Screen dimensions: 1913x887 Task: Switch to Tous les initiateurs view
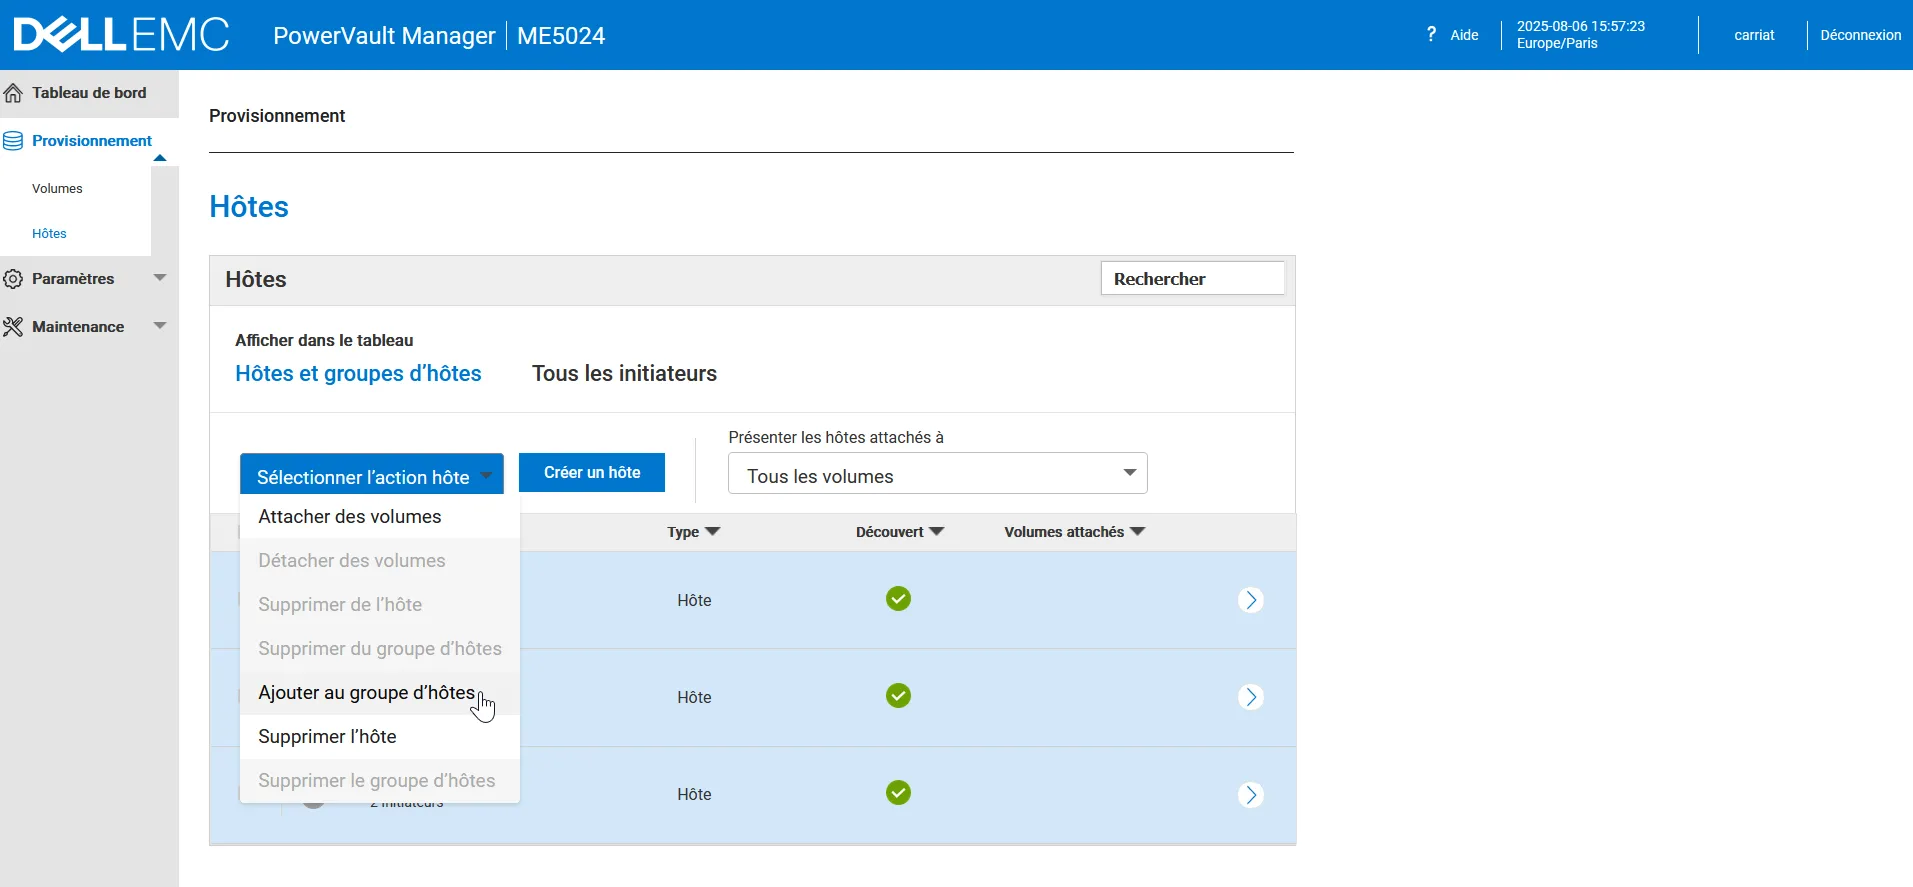click(624, 374)
